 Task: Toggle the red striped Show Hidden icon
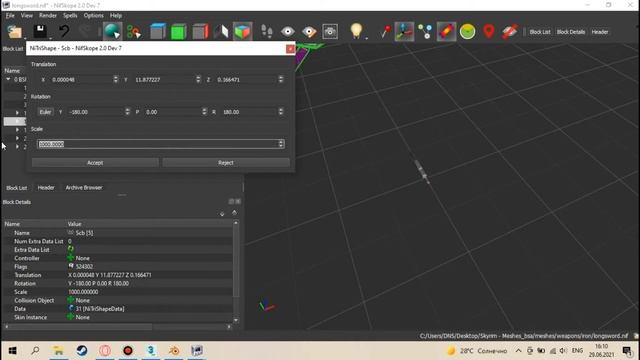[509, 31]
